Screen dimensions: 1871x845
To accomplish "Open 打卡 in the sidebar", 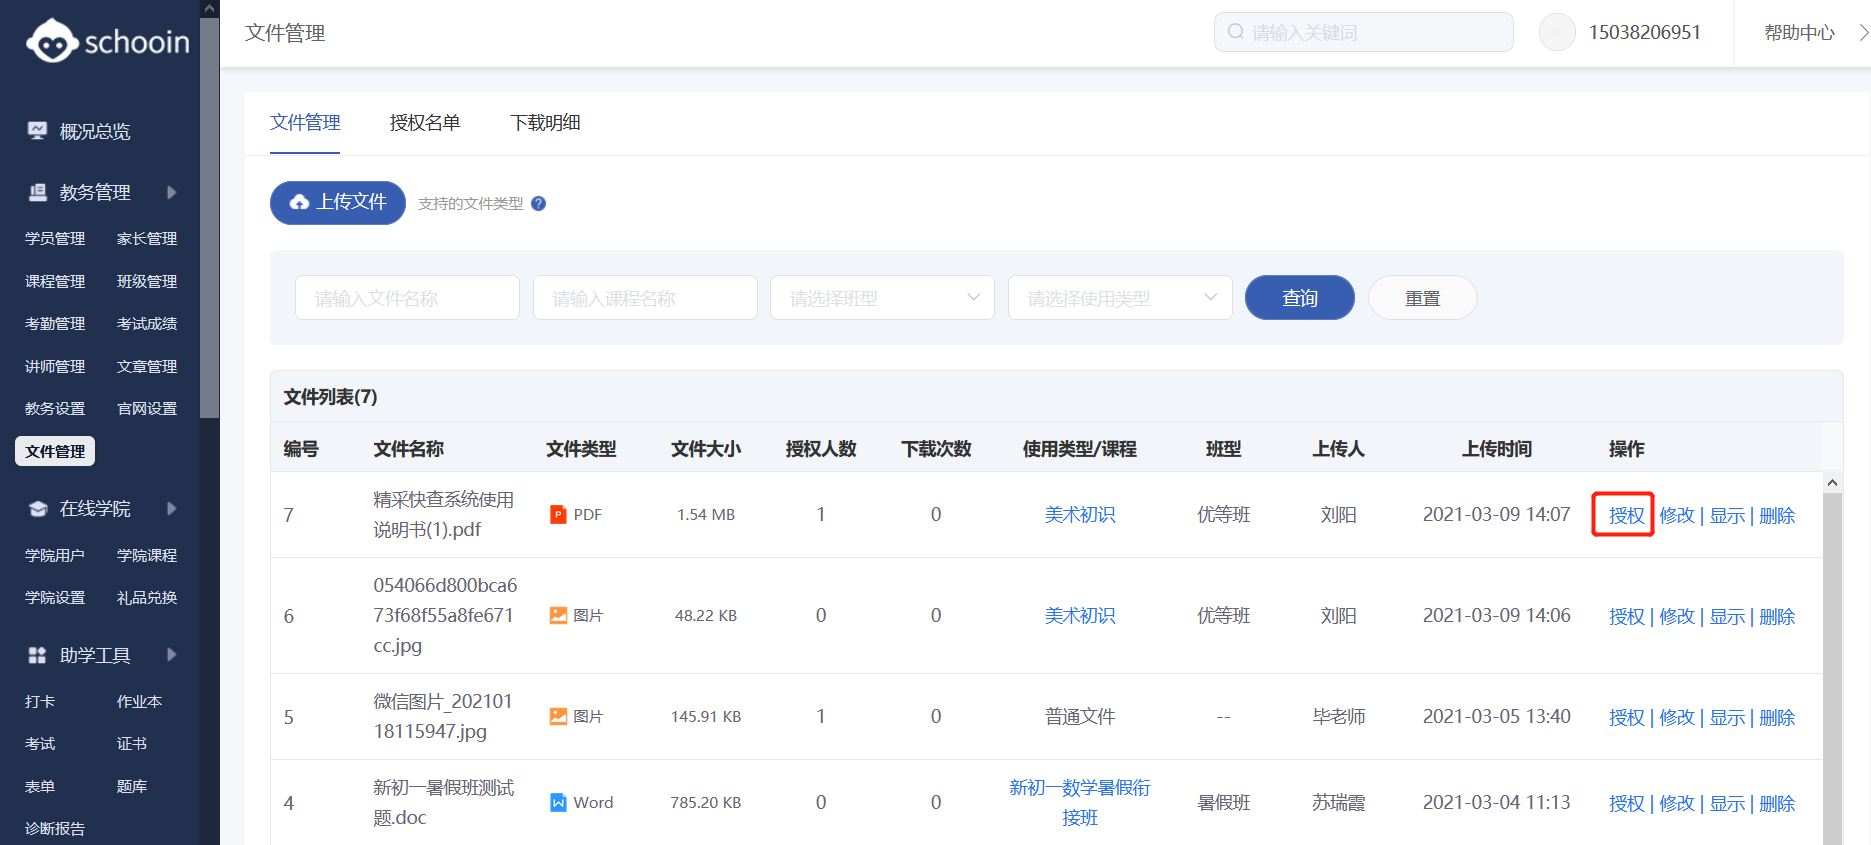I will click(40, 701).
